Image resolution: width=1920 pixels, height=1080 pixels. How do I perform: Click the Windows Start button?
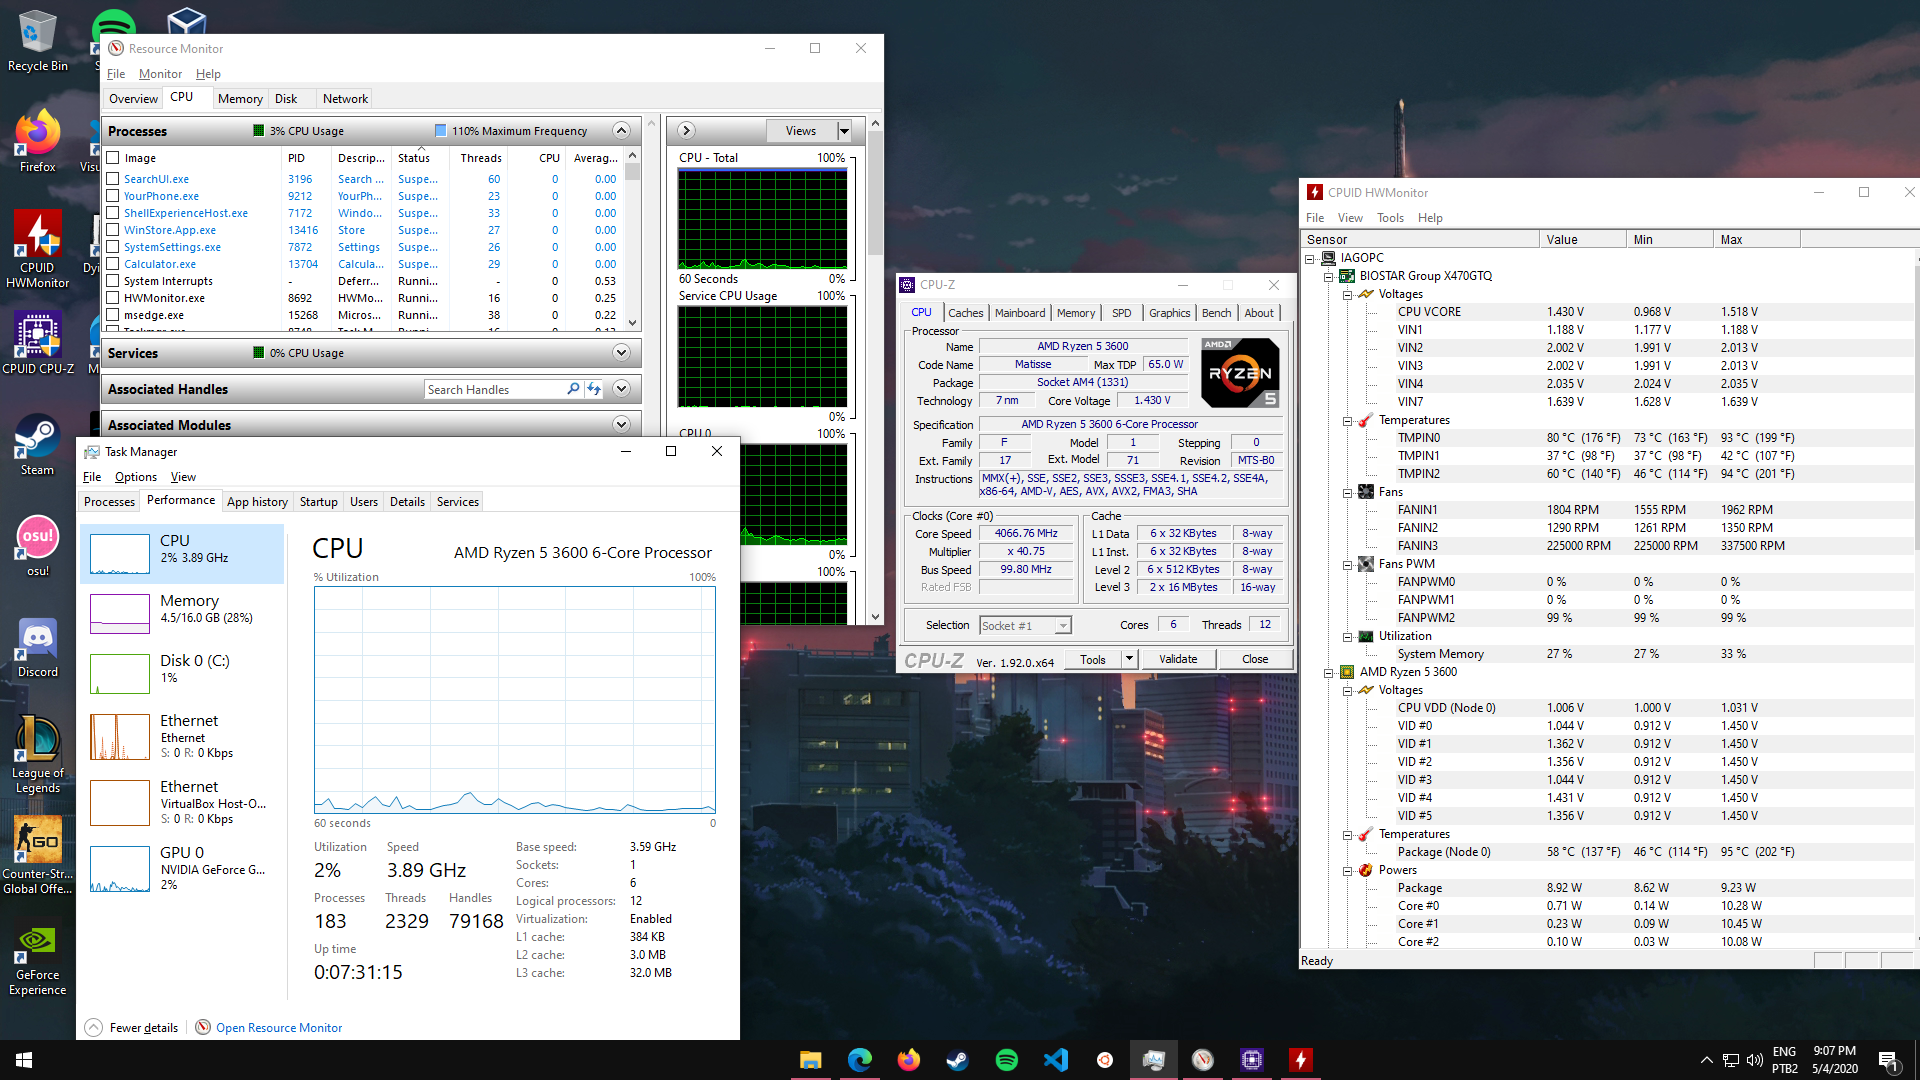tap(24, 1060)
